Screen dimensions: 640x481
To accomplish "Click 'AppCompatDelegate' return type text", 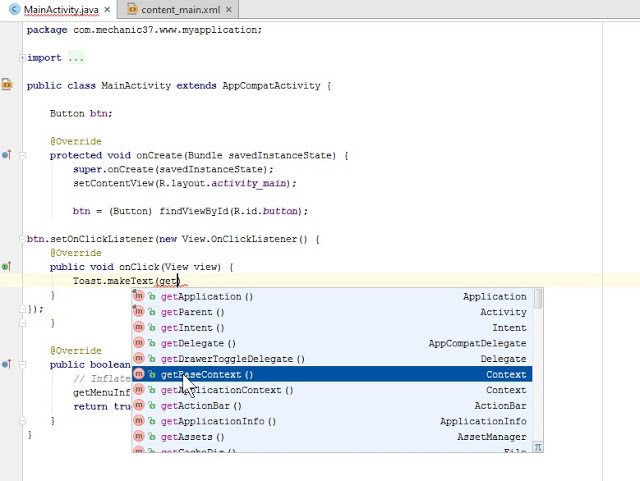I will (478, 343).
